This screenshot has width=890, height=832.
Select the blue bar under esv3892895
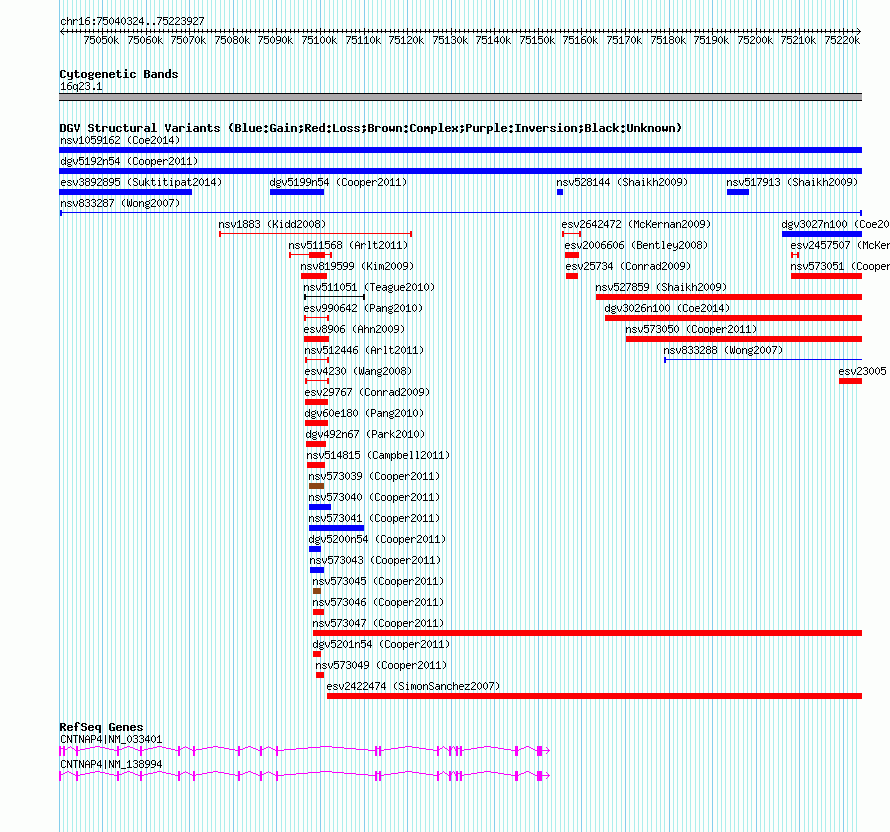125,192
